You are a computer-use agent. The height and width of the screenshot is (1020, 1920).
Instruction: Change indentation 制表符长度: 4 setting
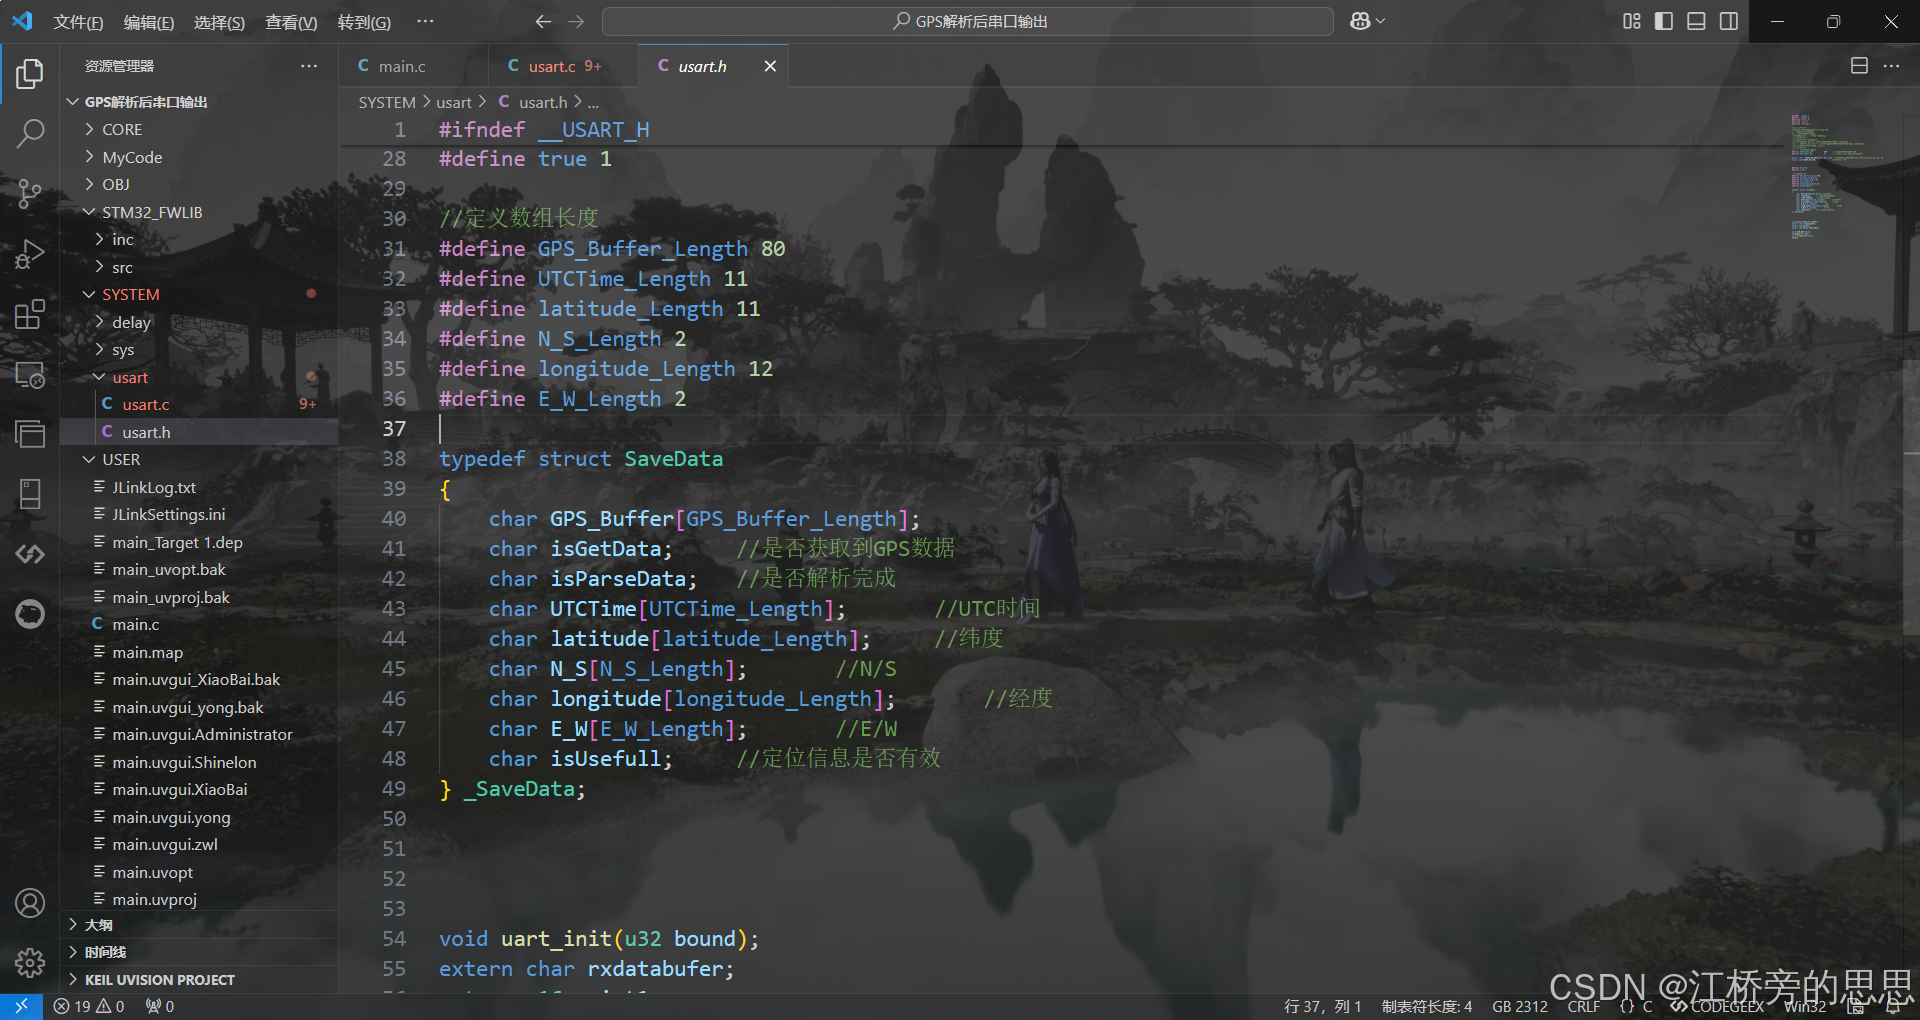pos(1427,1006)
